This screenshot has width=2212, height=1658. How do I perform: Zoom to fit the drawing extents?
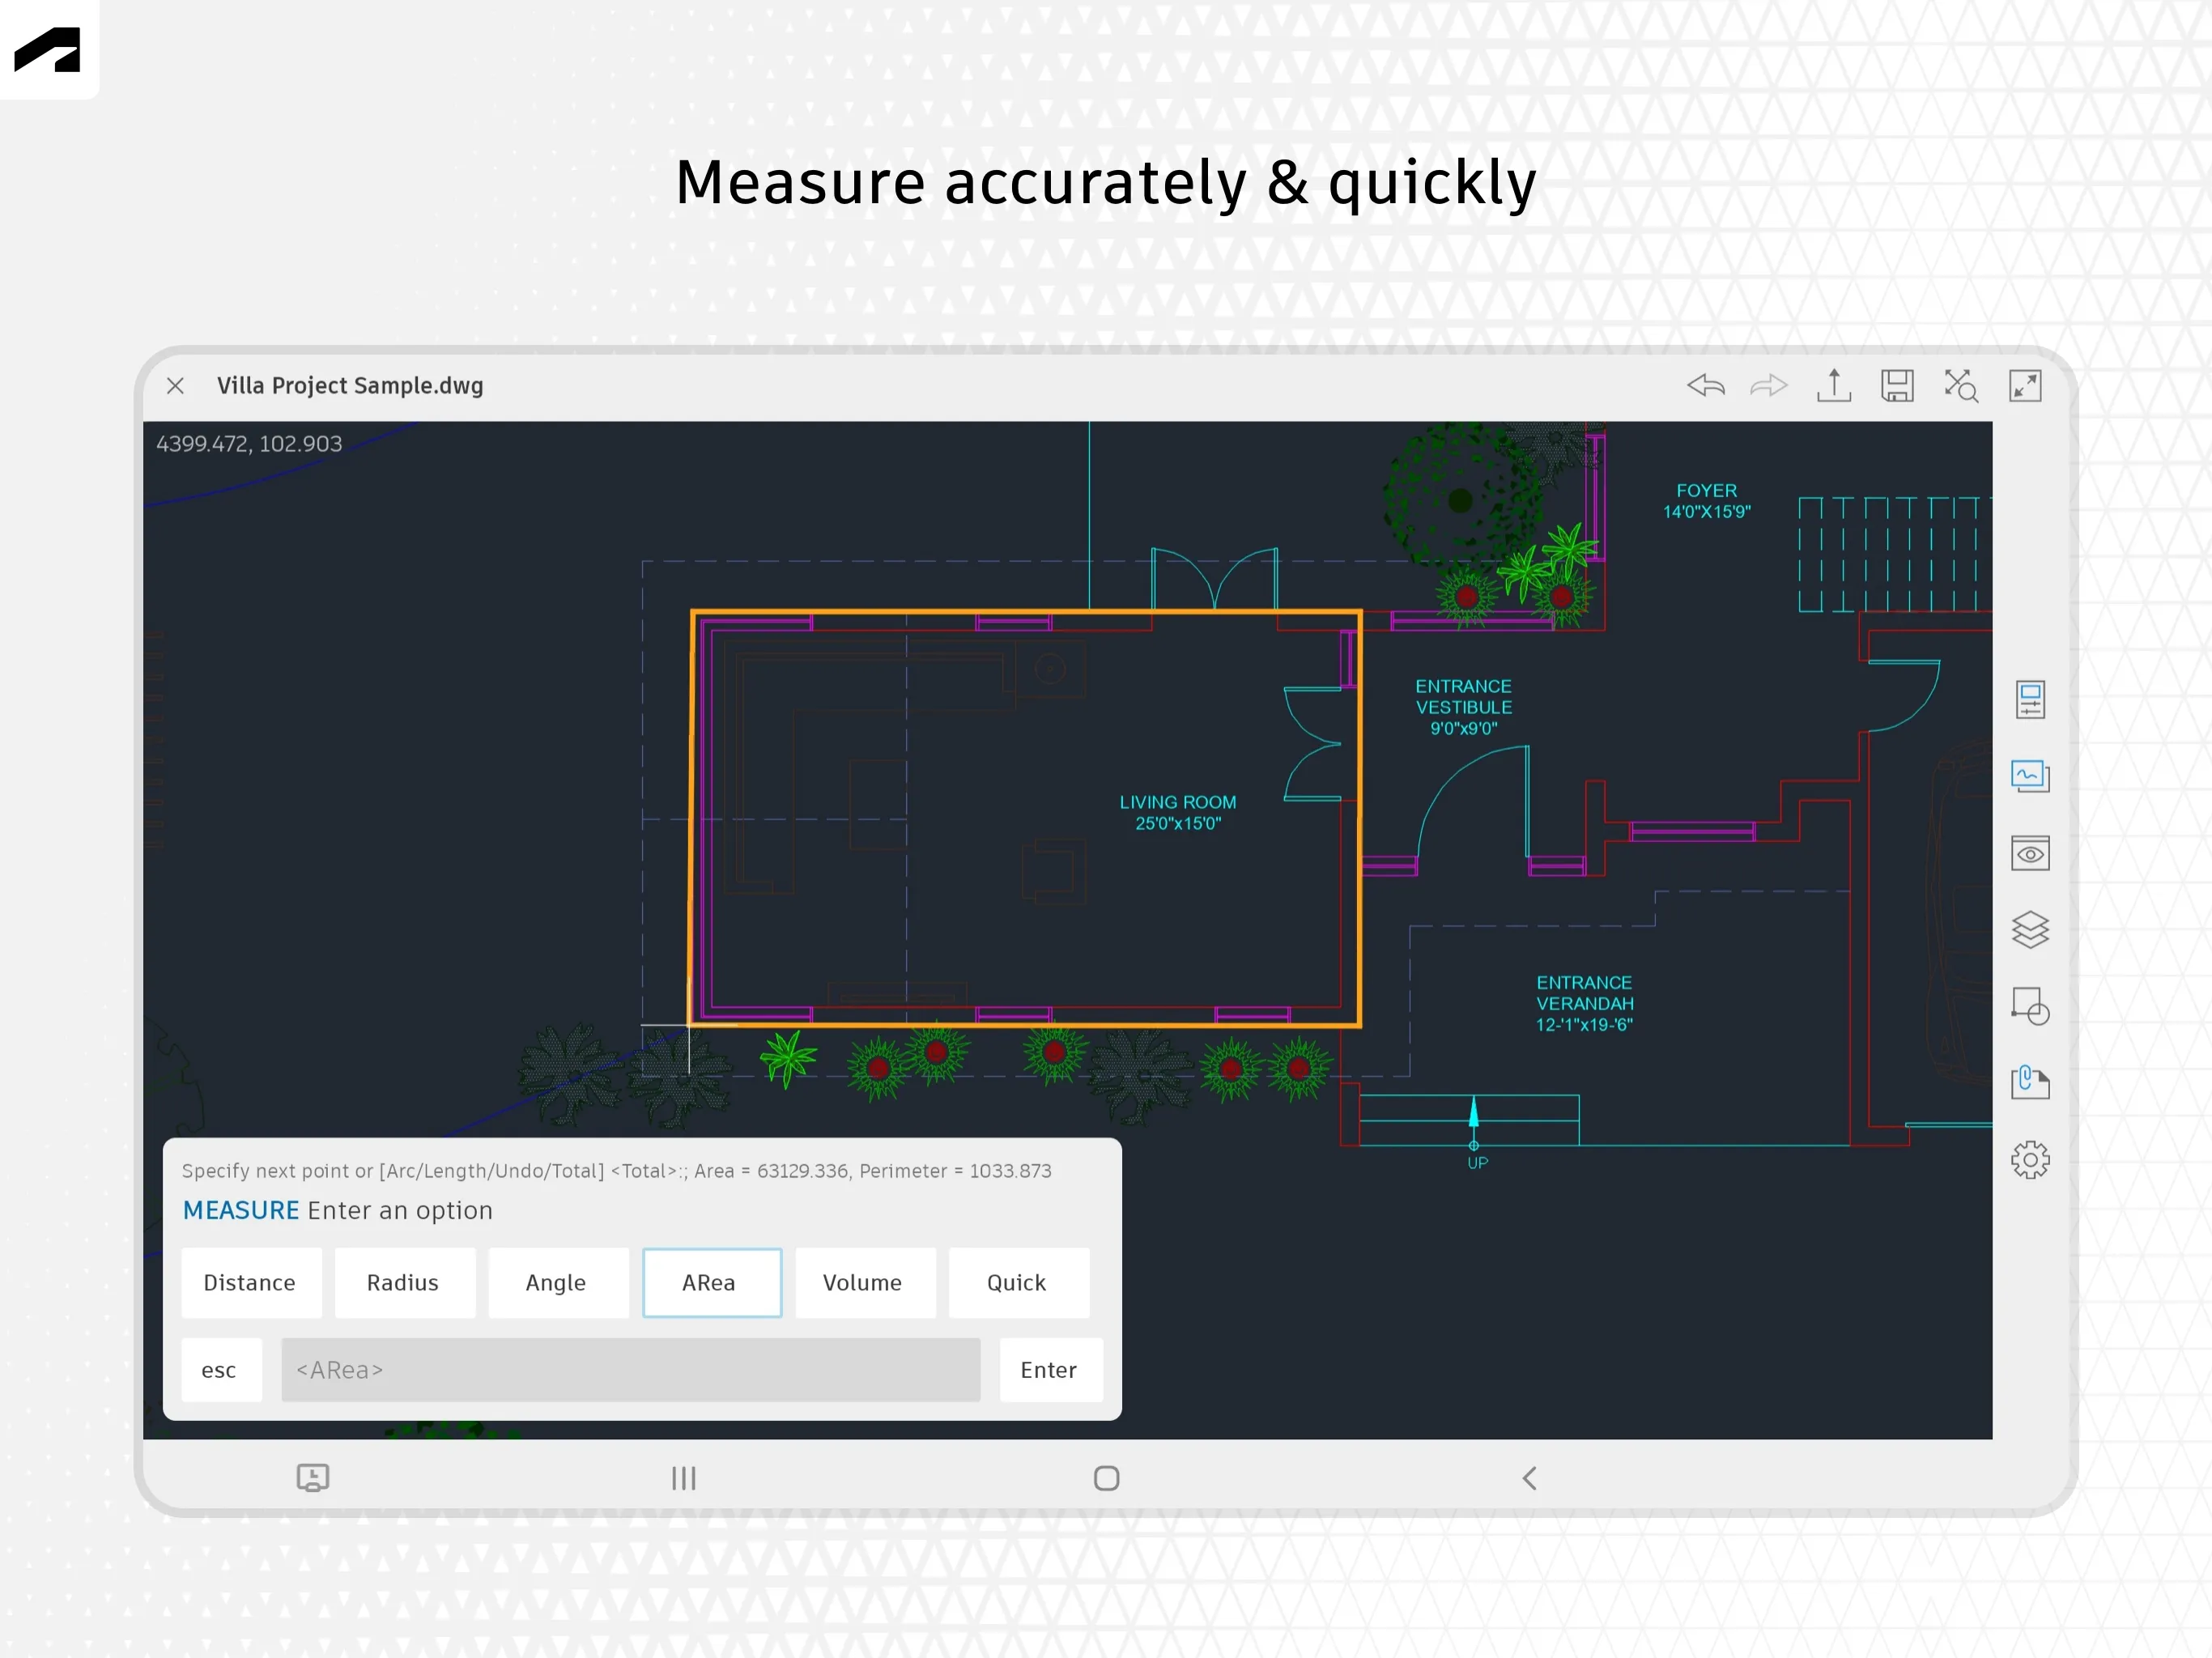tap(1961, 386)
